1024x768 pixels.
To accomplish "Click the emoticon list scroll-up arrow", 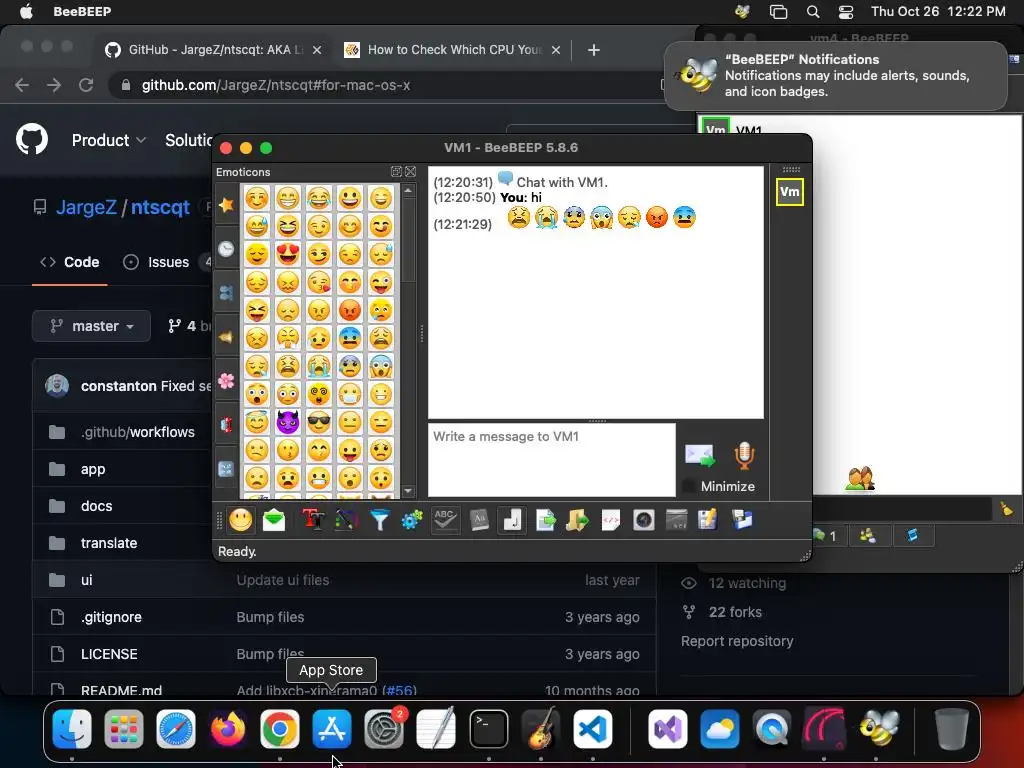I will tap(408, 191).
